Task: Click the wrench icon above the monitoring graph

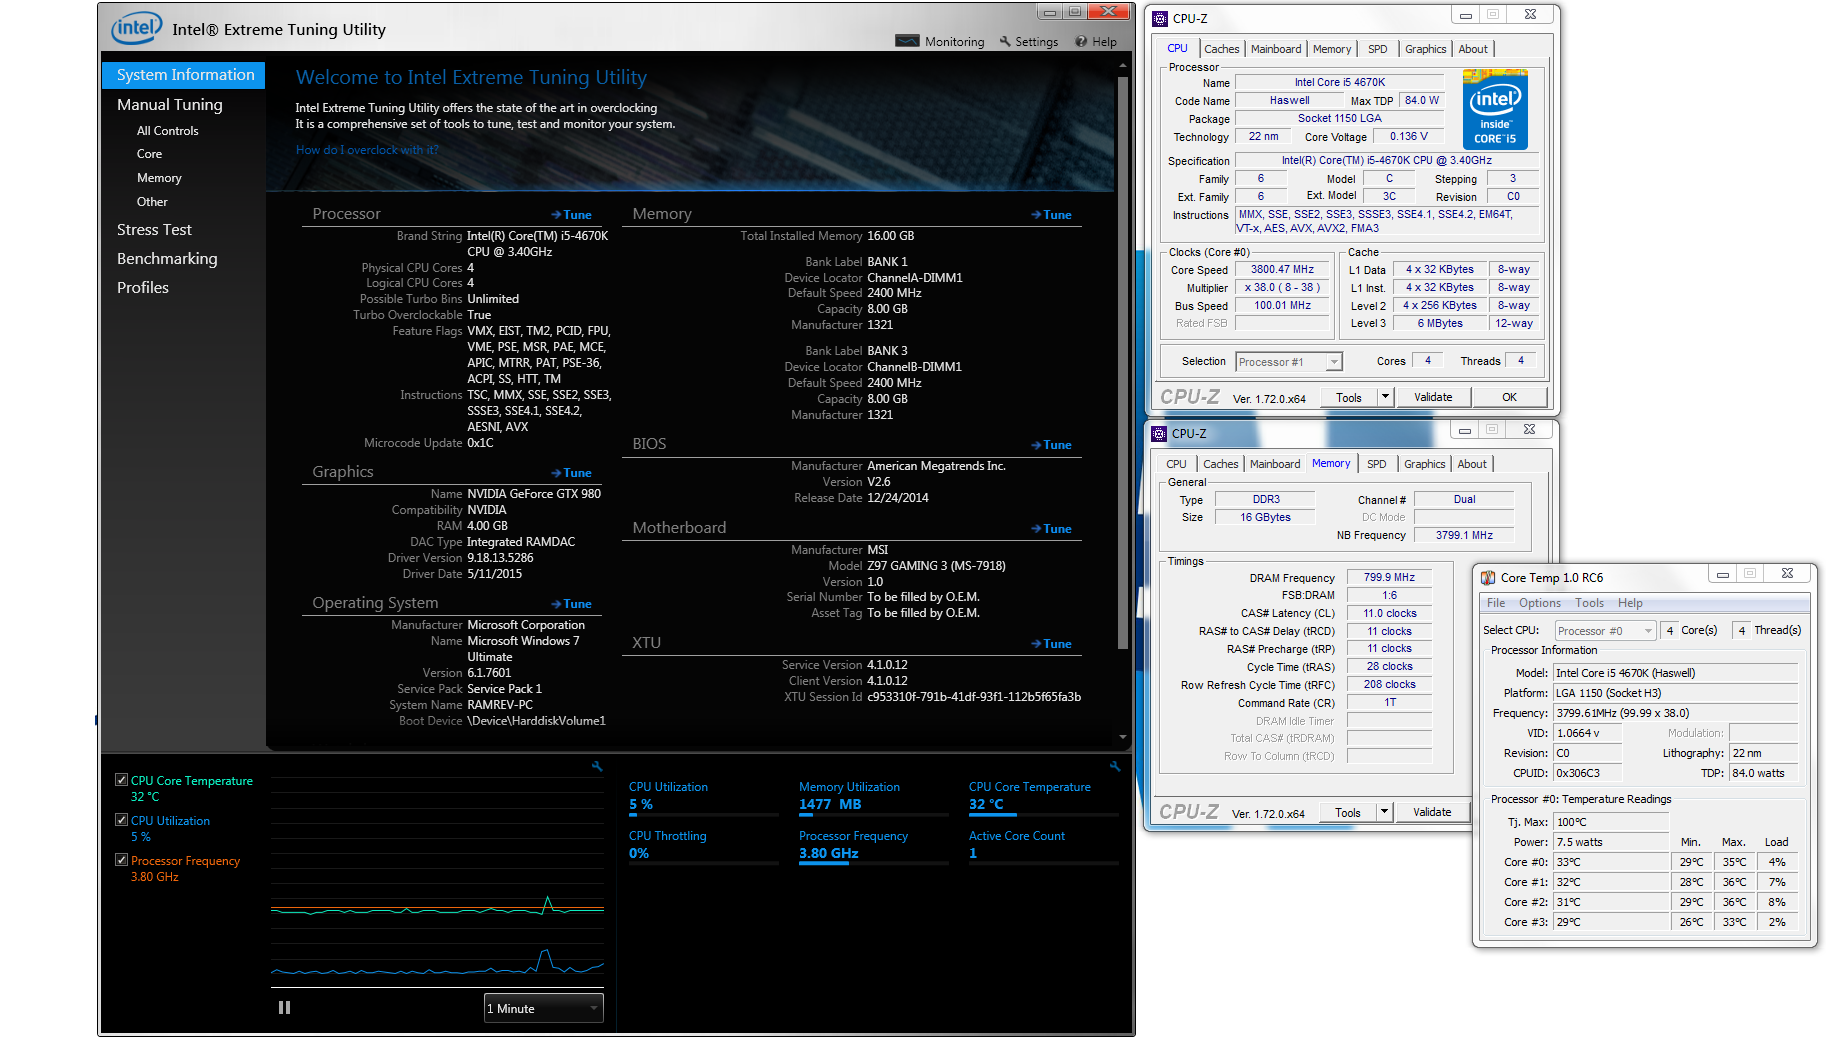Action: click(x=597, y=767)
